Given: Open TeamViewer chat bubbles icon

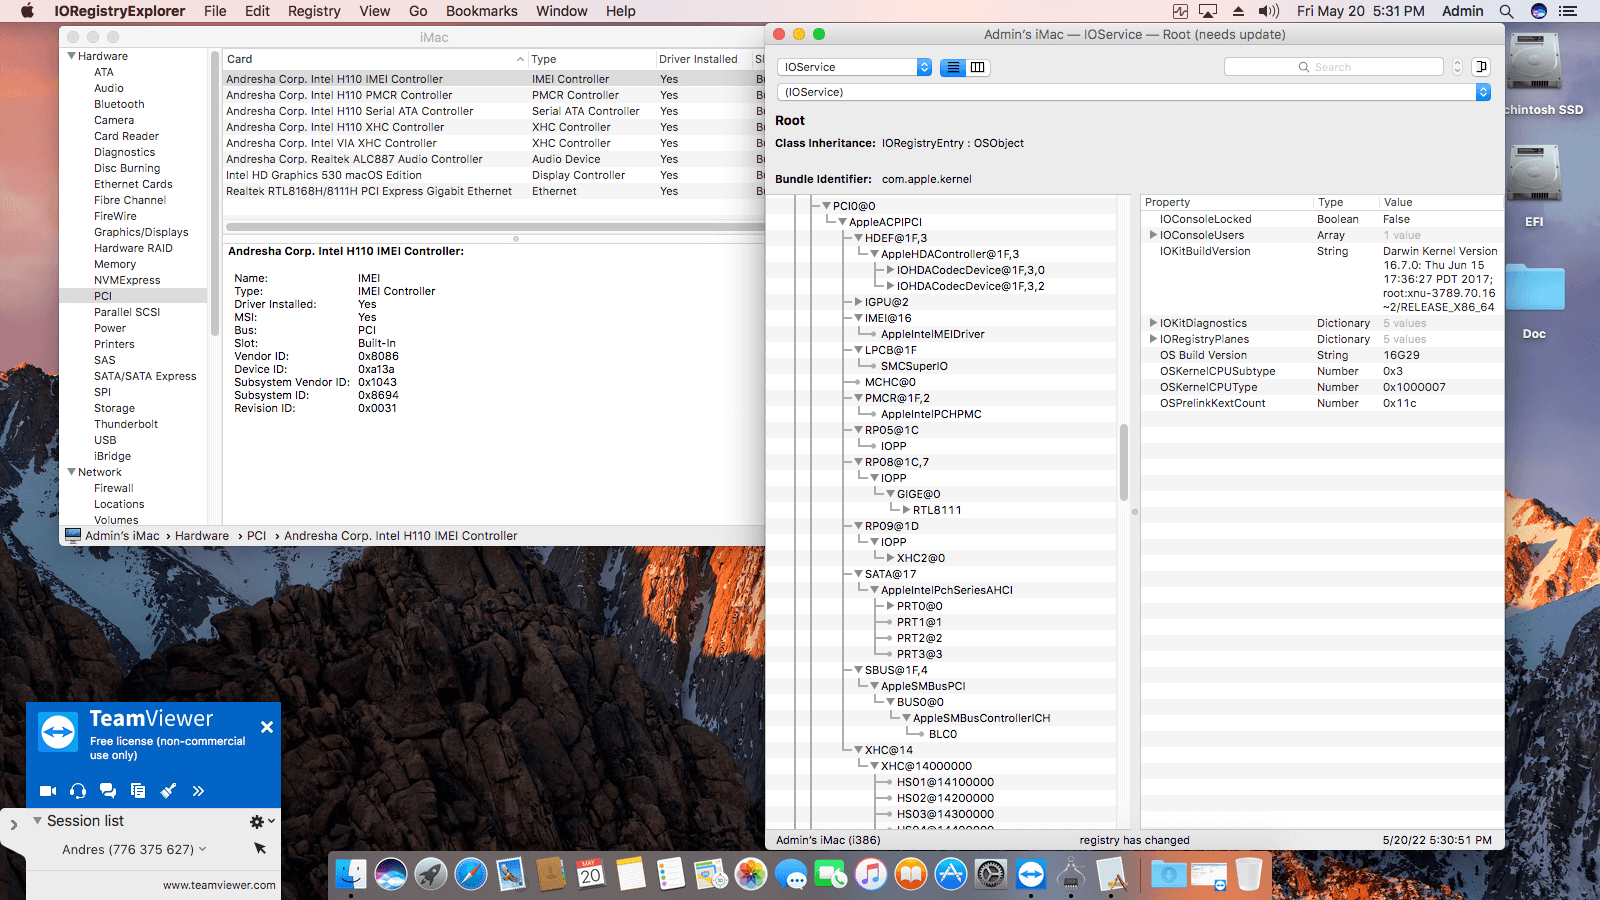Looking at the screenshot, I should coord(108,791).
